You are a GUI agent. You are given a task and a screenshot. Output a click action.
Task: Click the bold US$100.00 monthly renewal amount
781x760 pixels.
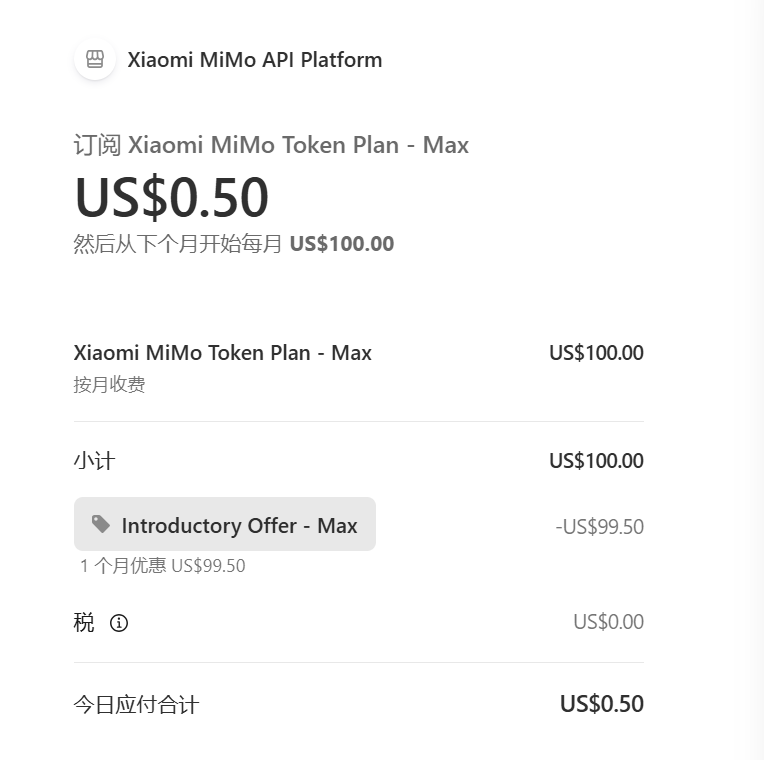342,244
